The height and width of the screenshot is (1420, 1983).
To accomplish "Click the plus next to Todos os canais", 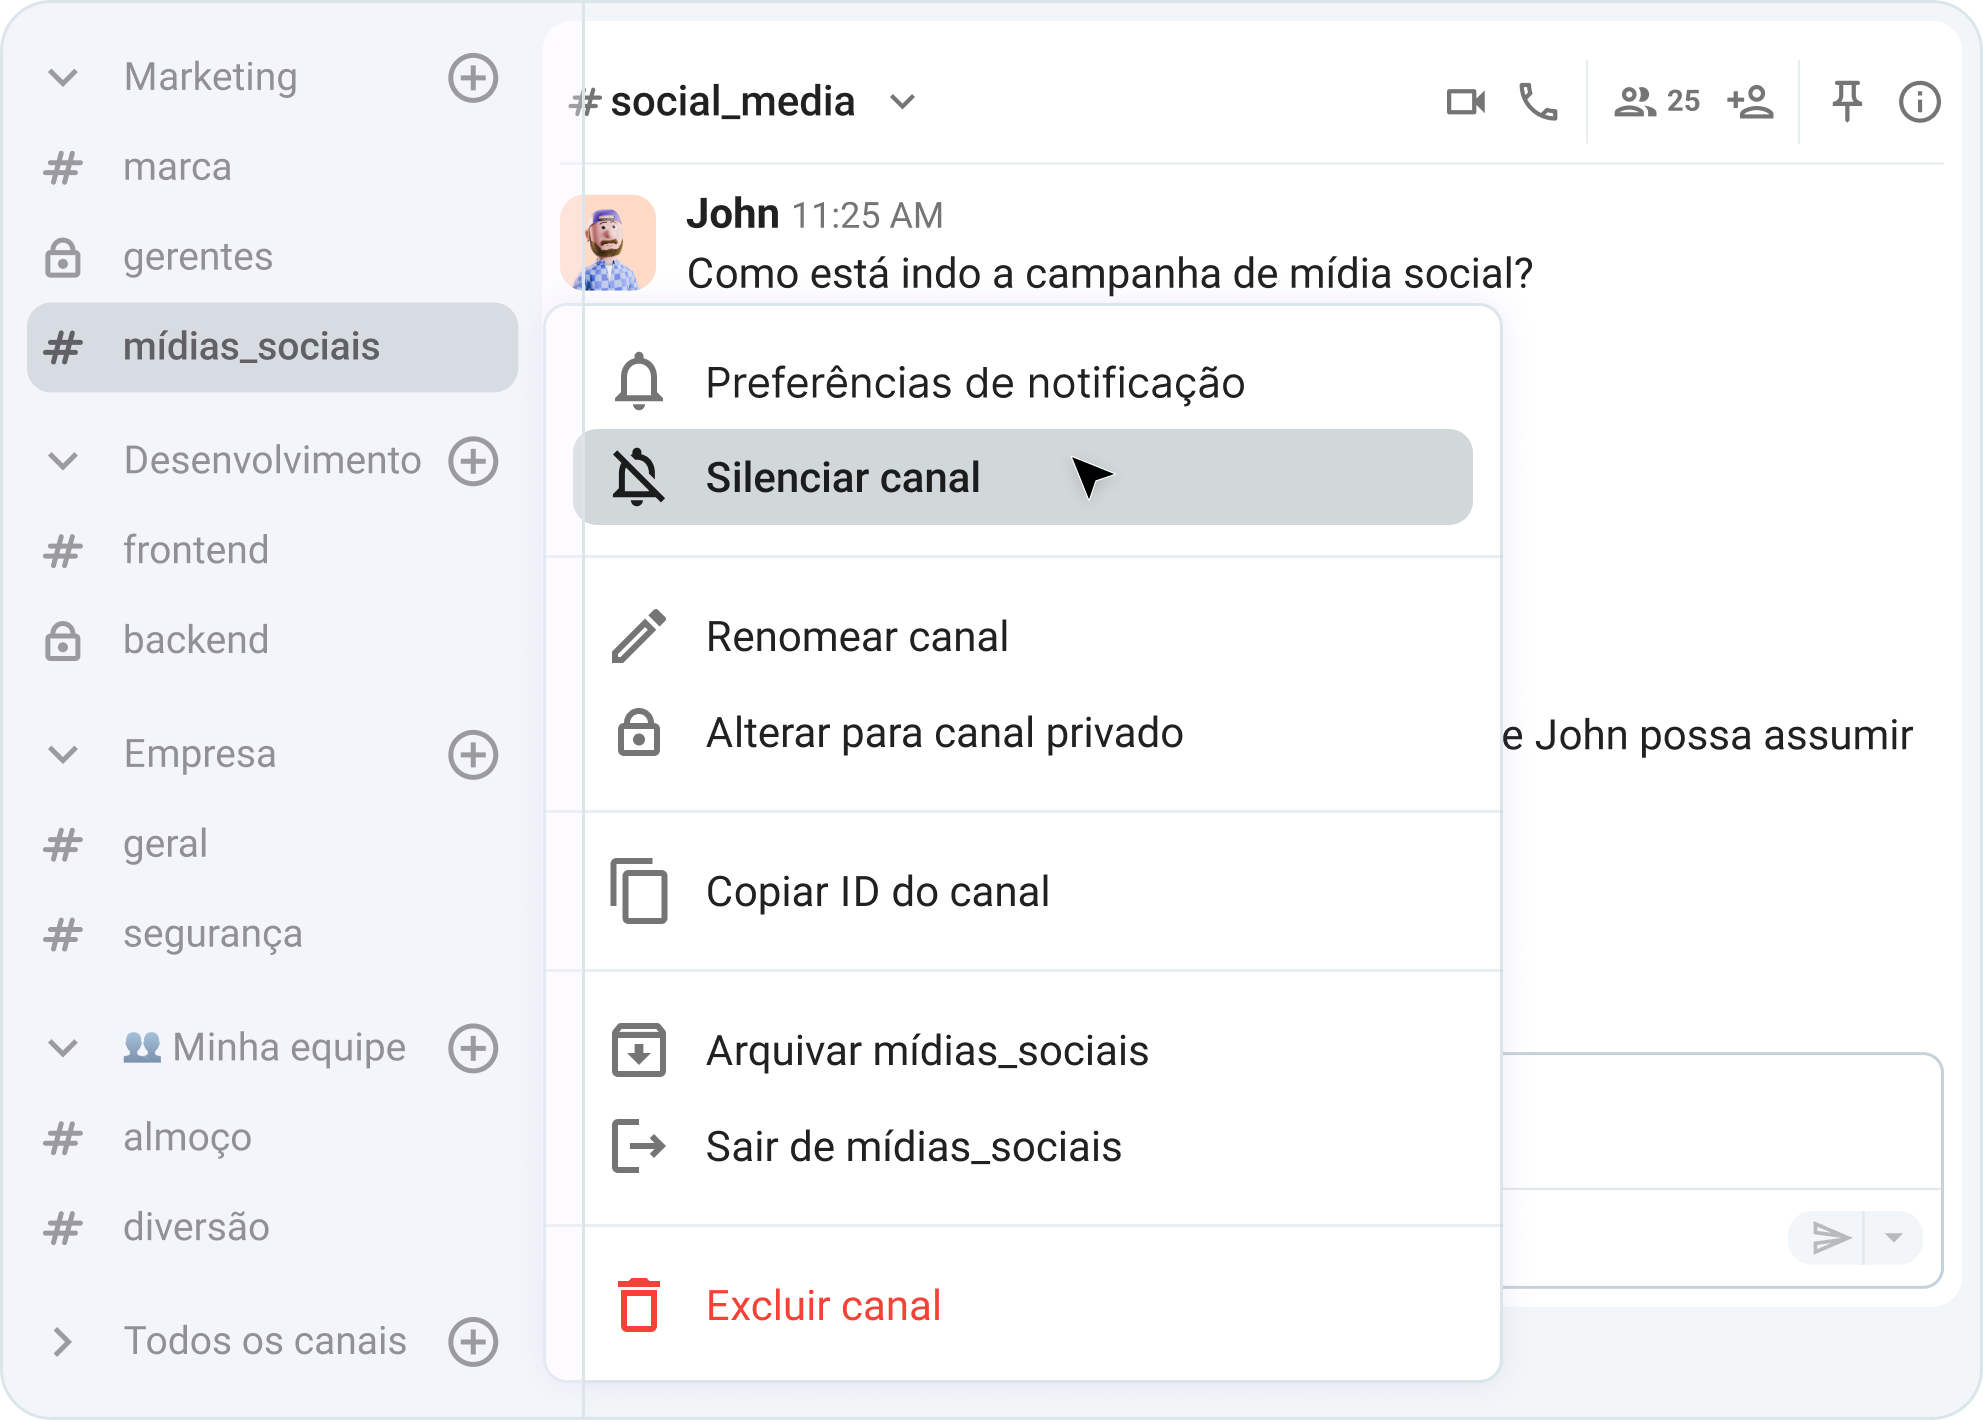I will coord(473,1342).
